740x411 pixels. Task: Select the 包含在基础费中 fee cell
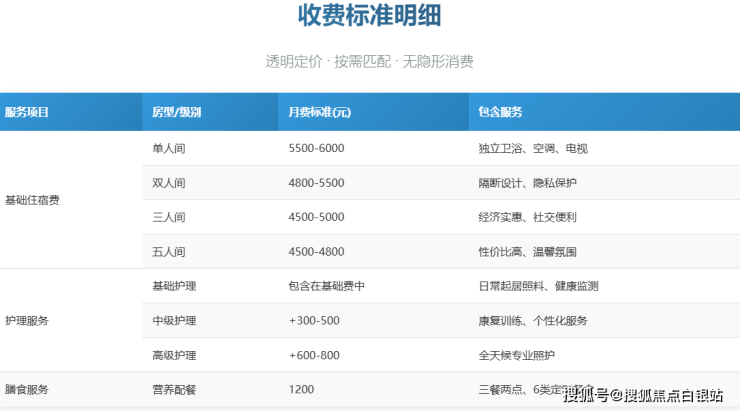(x=326, y=286)
